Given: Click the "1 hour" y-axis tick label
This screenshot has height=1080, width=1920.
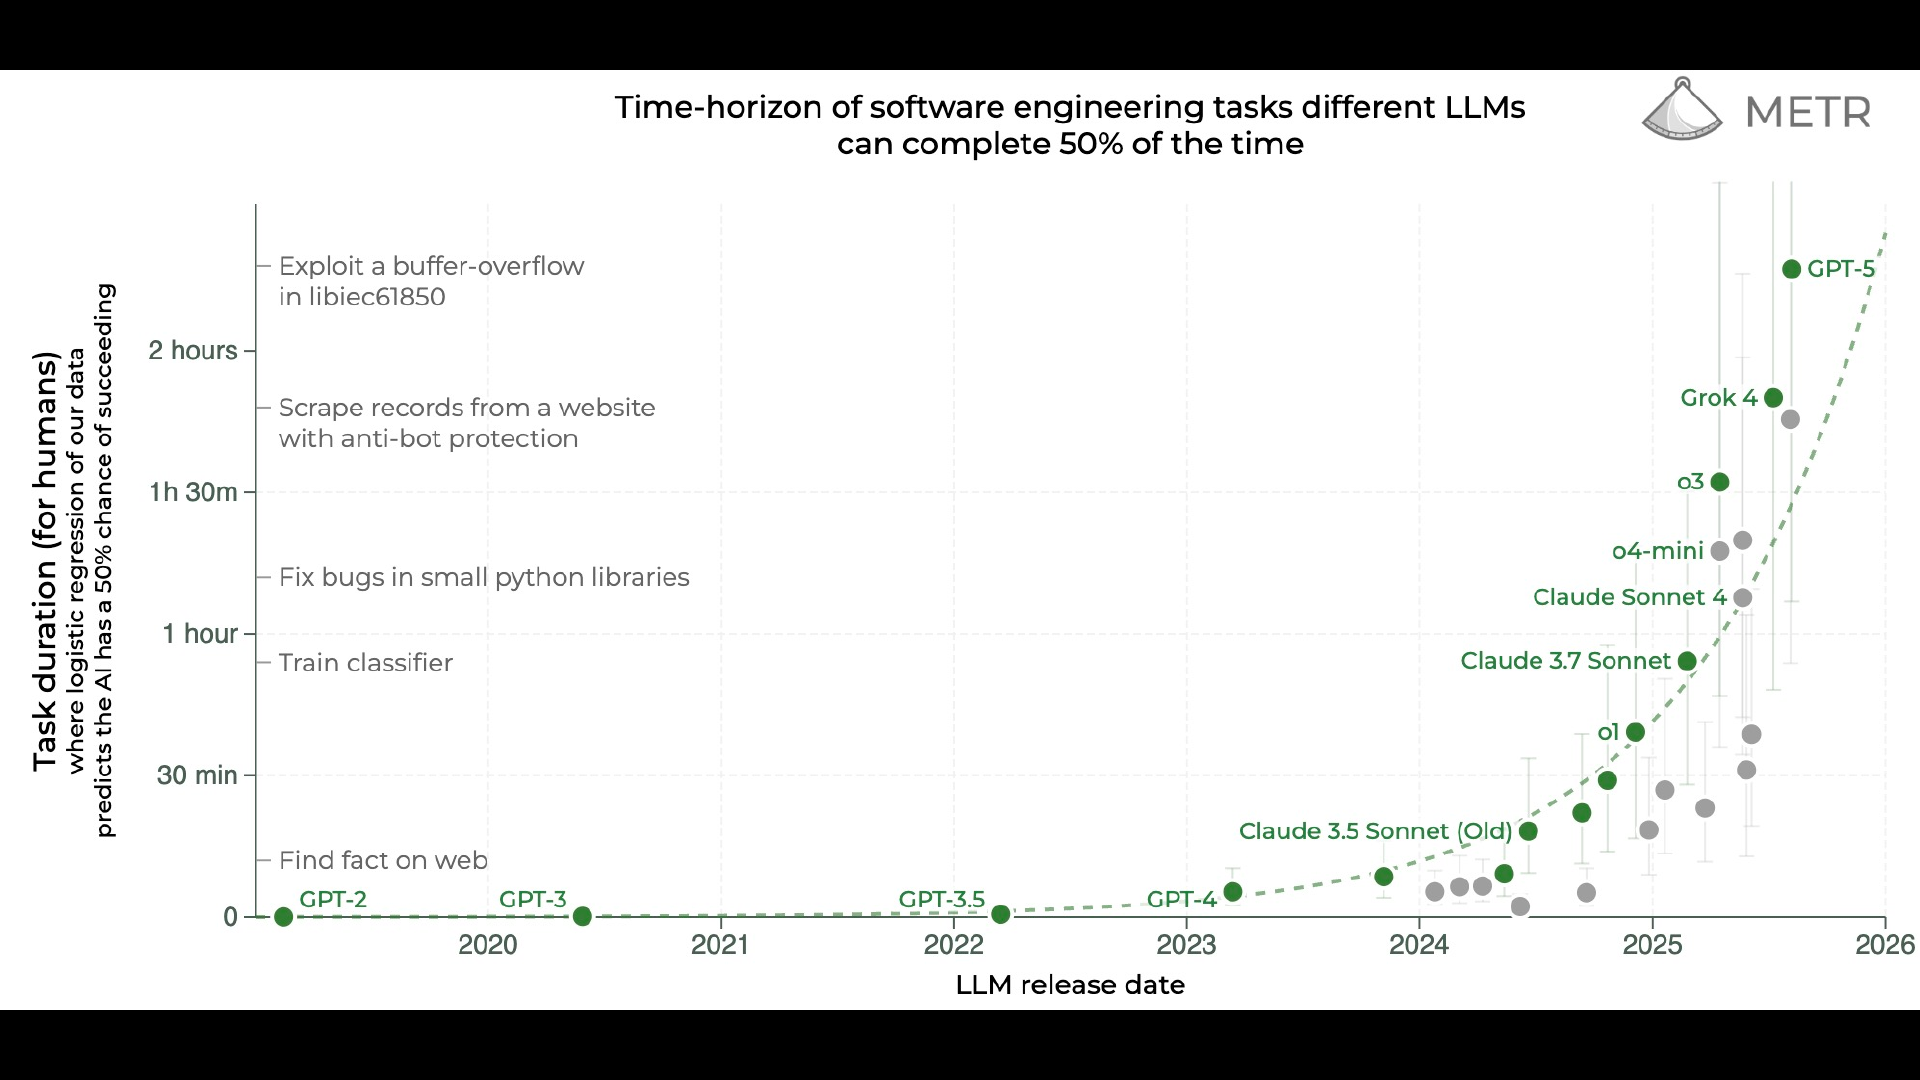Looking at the screenshot, I should tap(200, 634).
